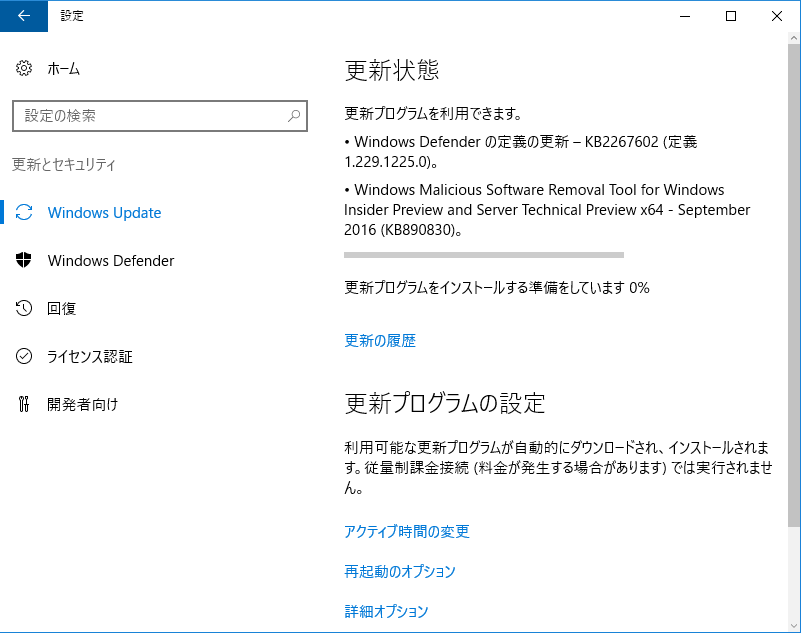Open 詳細オプション link
Screen dimensions: 801x633
(386, 611)
